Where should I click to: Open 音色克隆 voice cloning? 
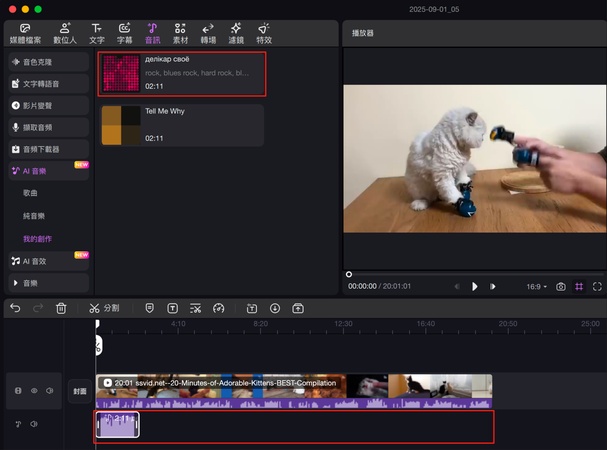[49, 62]
